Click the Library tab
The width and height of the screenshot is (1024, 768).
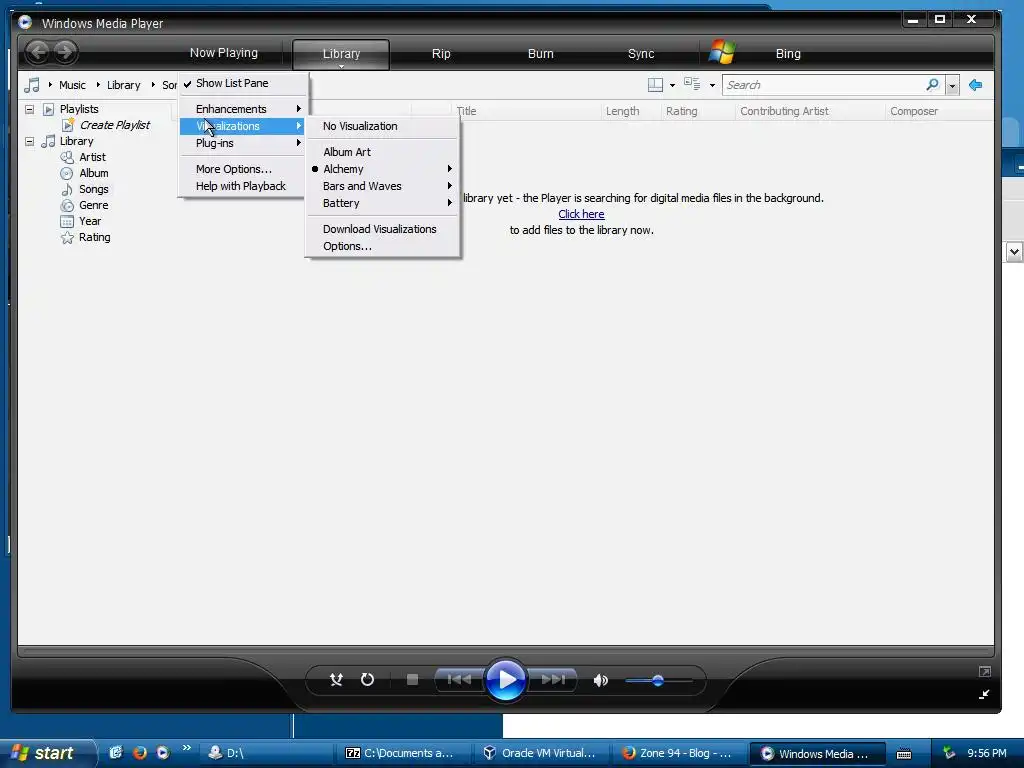point(341,54)
